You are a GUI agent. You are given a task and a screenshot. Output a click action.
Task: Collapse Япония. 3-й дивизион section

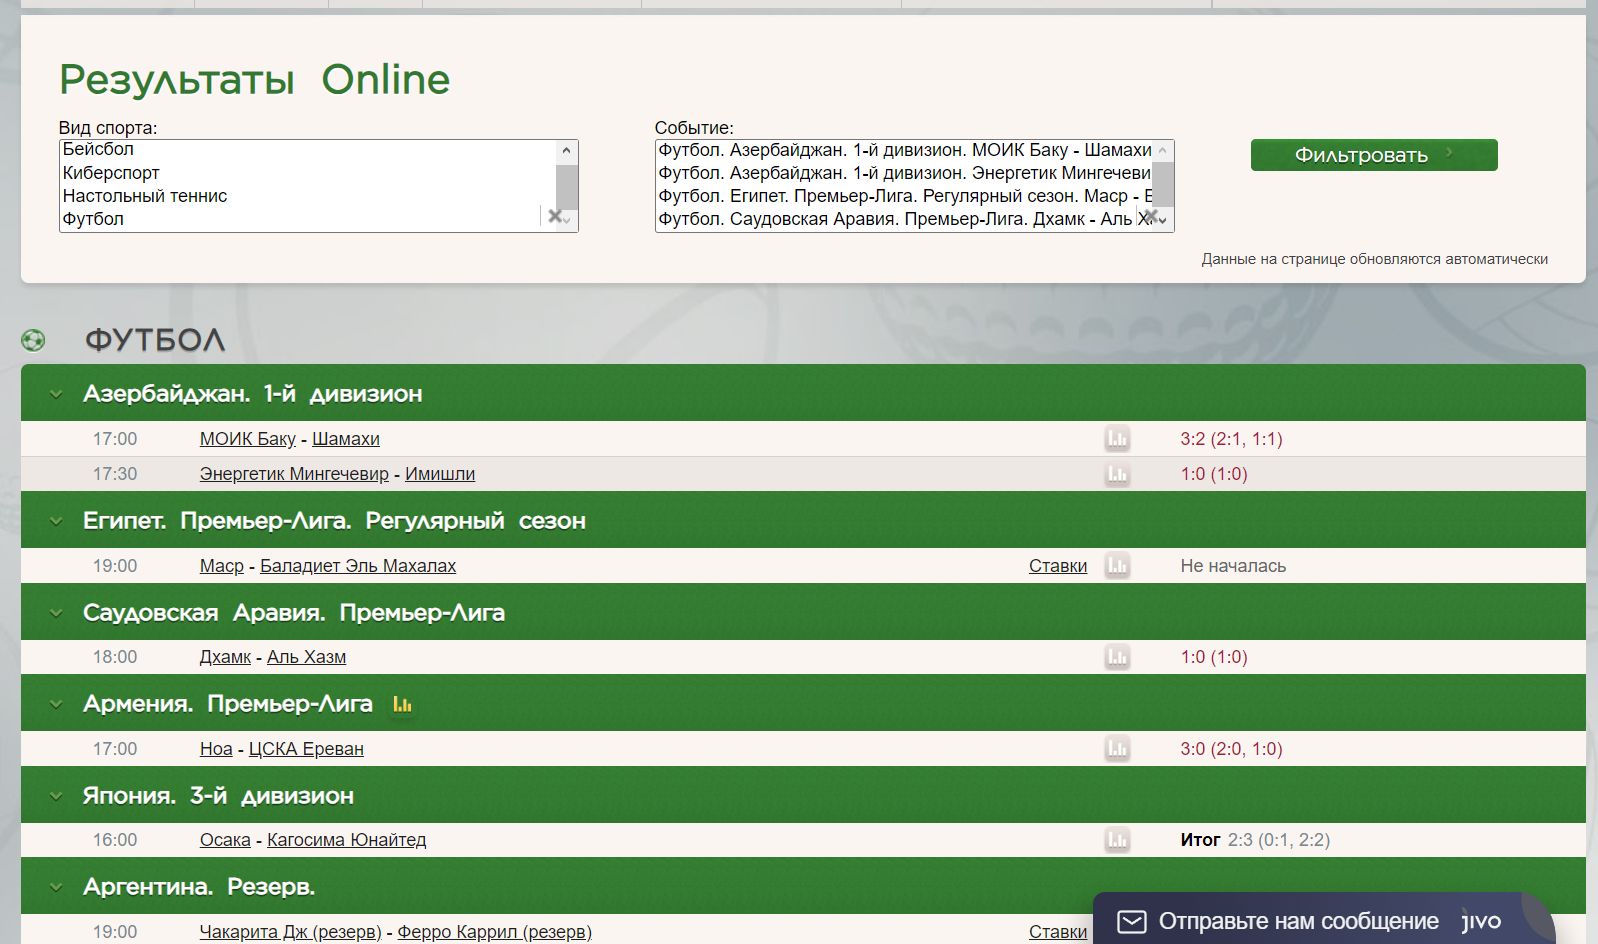click(56, 796)
